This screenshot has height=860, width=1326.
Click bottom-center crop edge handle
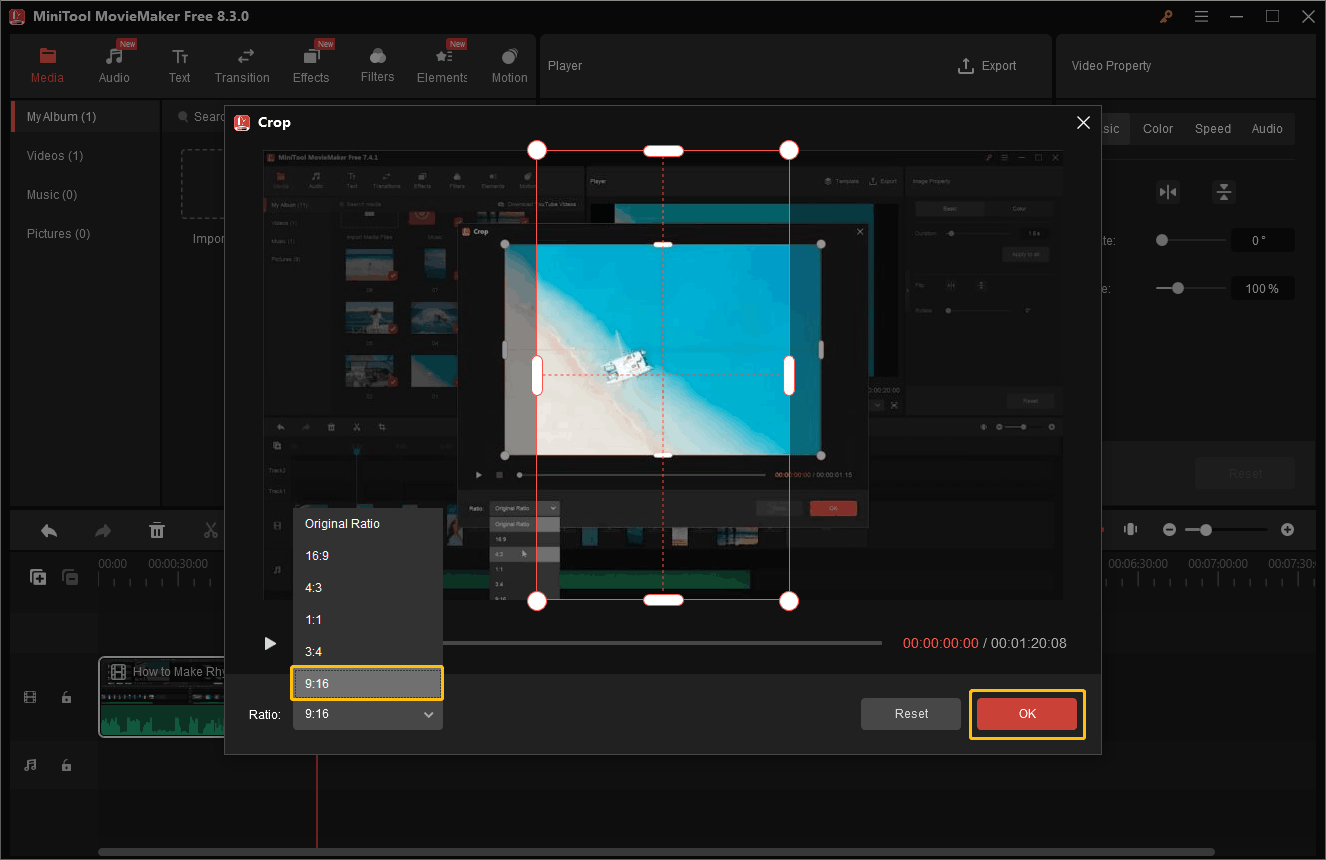(663, 600)
